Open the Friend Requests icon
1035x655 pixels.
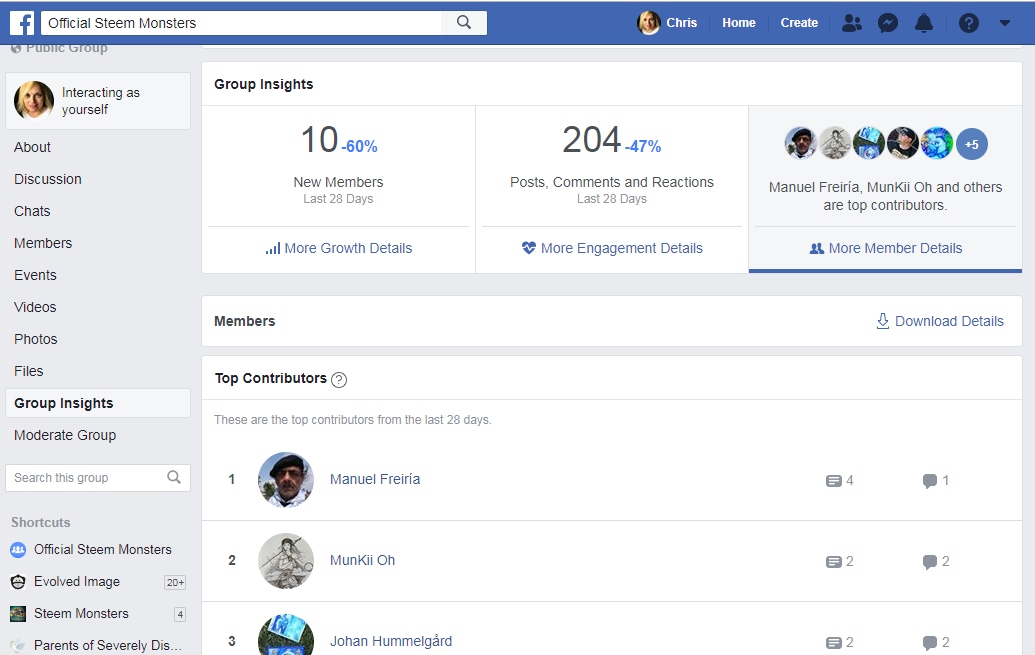point(852,23)
